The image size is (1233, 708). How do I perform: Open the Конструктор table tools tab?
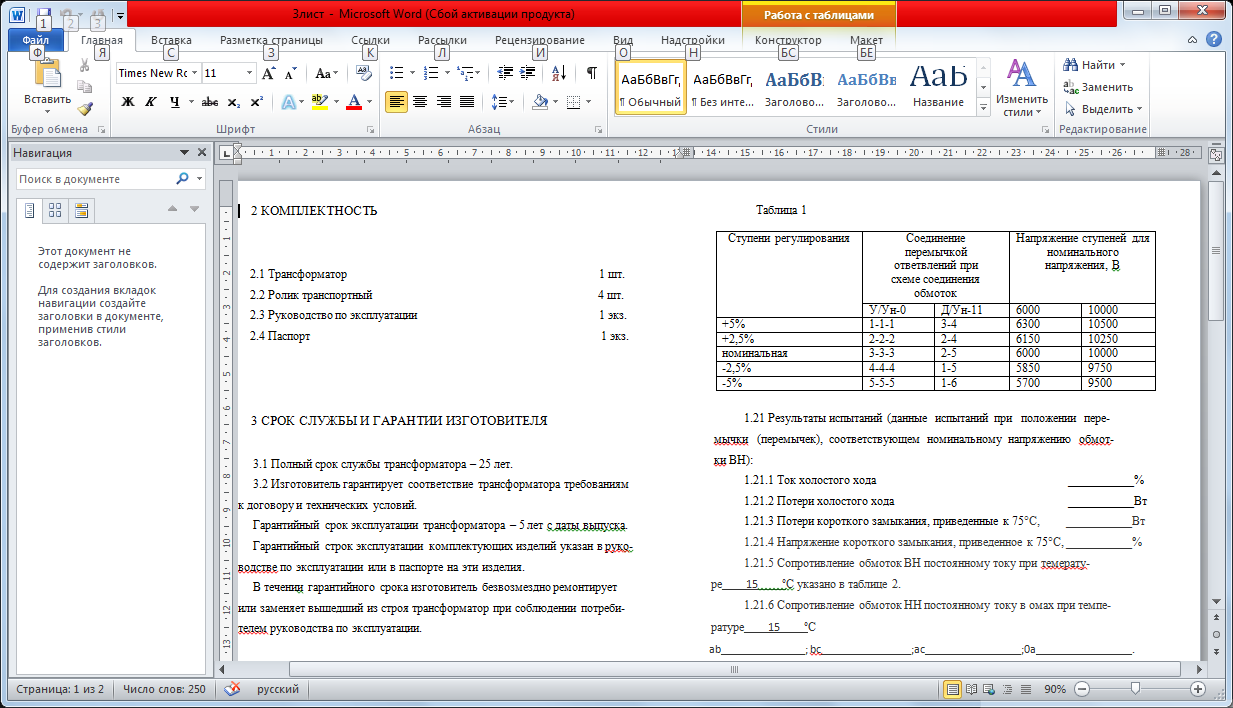click(x=788, y=40)
